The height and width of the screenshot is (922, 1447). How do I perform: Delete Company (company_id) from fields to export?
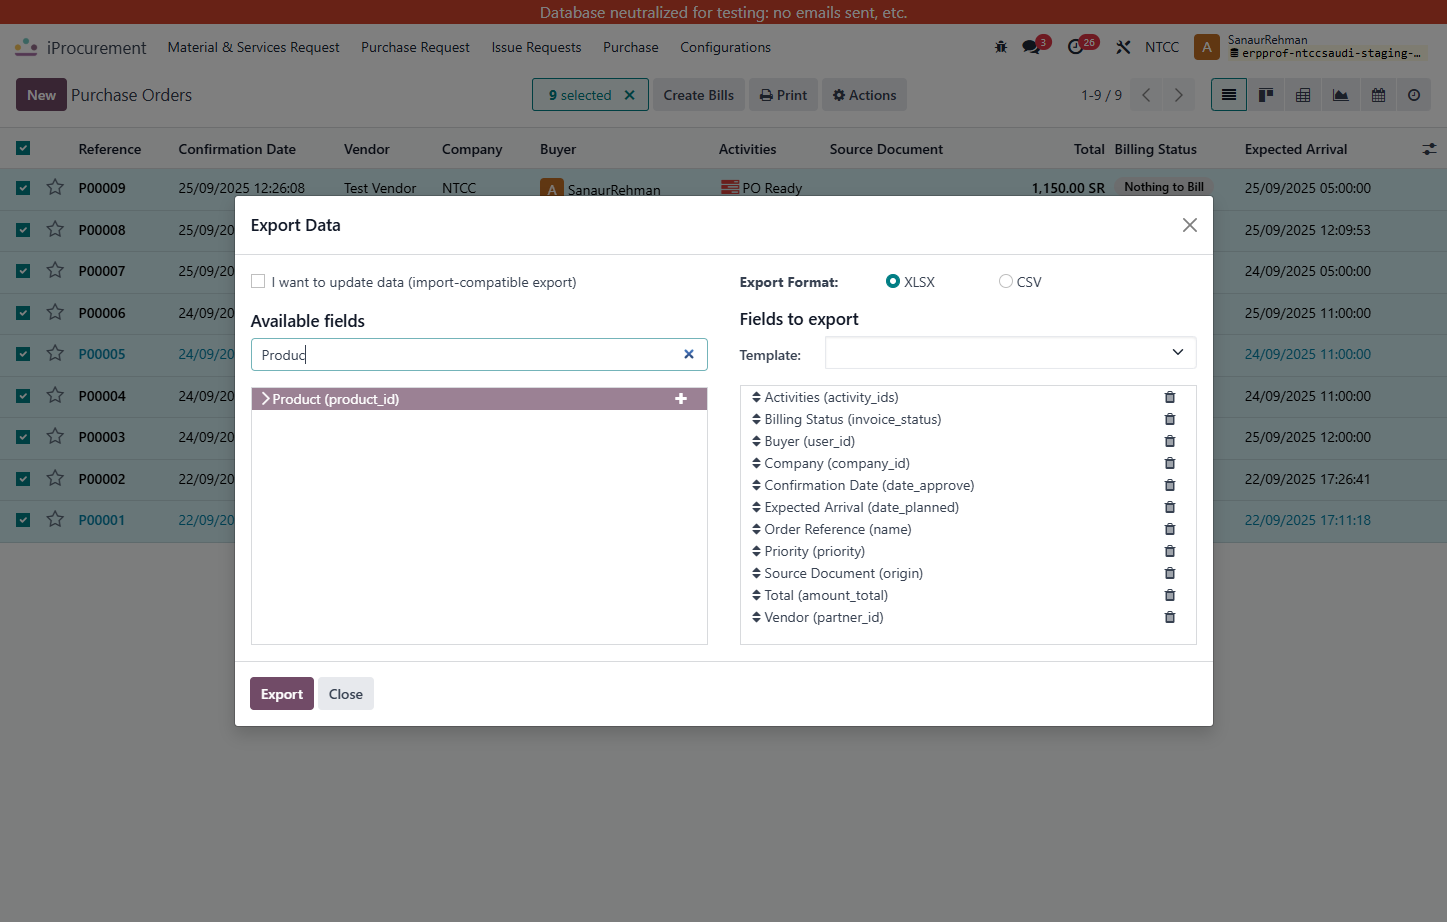point(1170,463)
